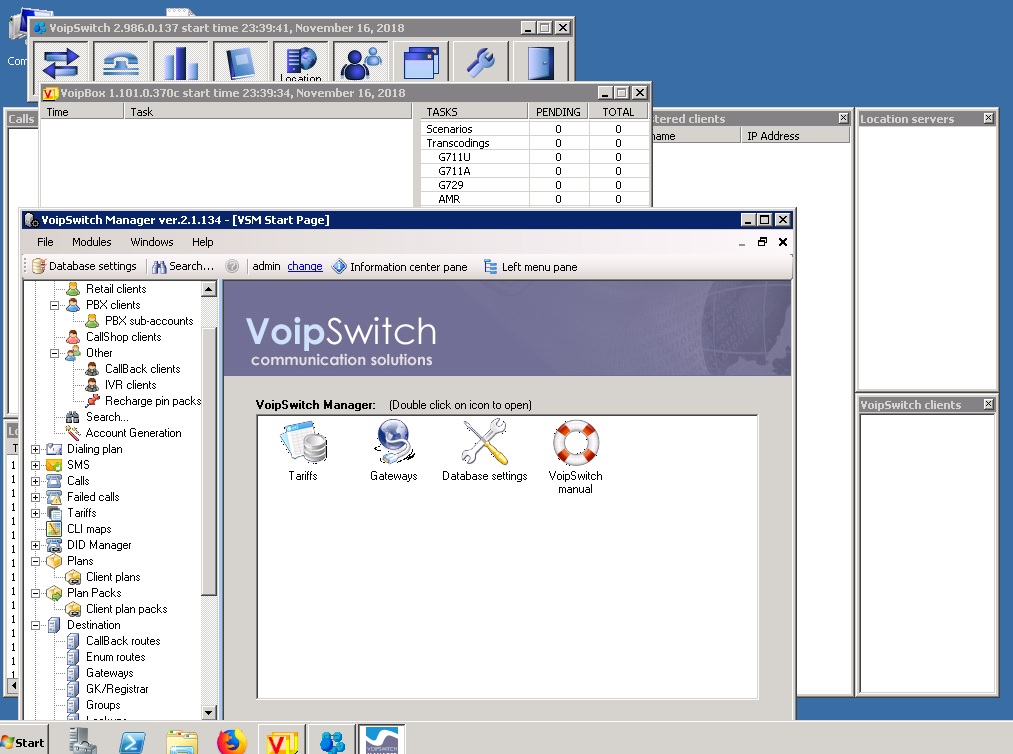The width and height of the screenshot is (1013, 754).
Task: Select IVR clients in tree
Action: coord(131,385)
